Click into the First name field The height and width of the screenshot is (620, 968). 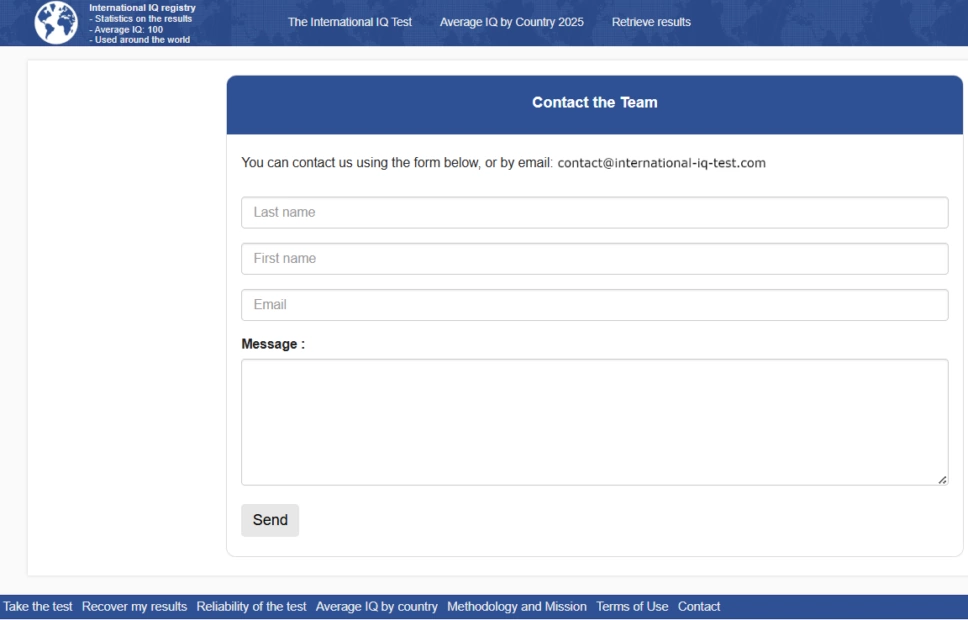pyautogui.click(x=594, y=259)
